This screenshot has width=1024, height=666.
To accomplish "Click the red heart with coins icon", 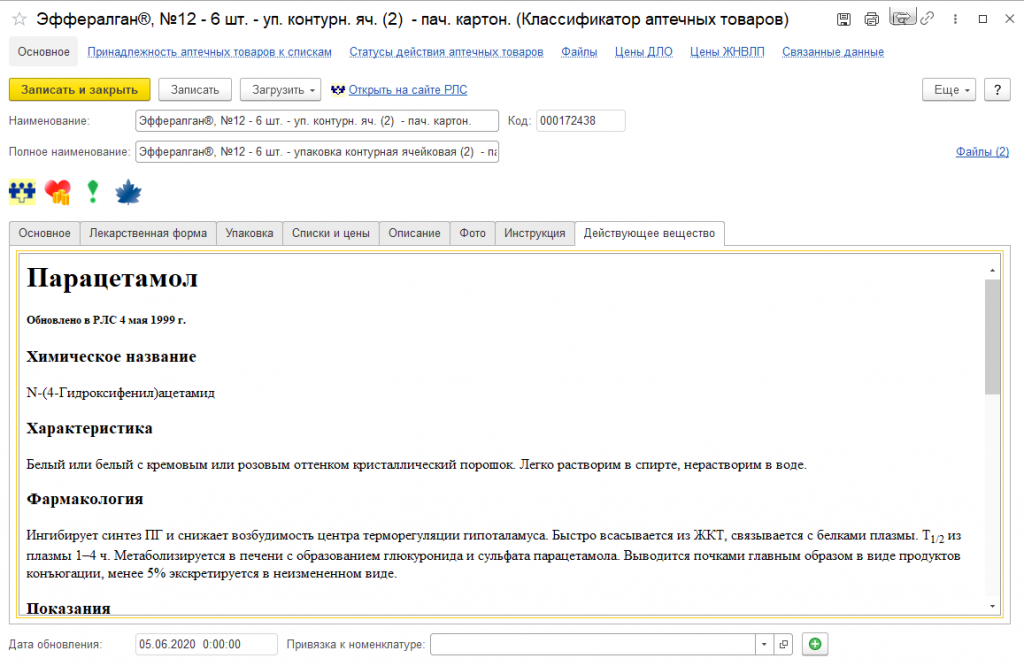I will click(x=58, y=192).
